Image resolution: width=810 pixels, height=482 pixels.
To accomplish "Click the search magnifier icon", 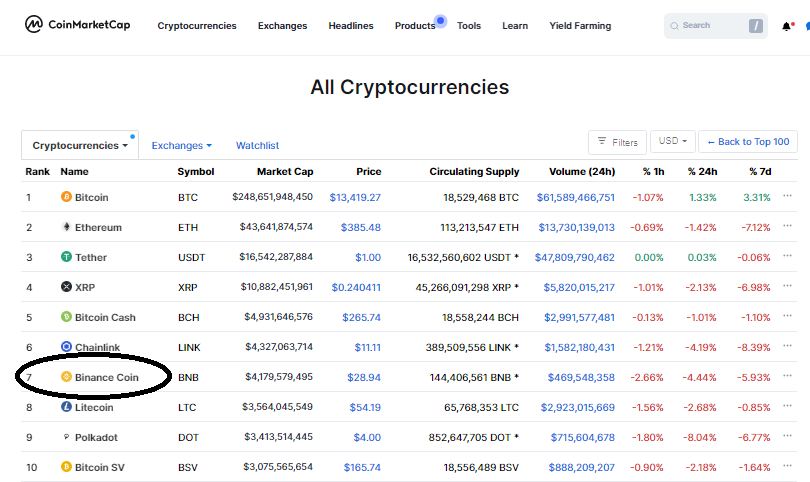I will click(x=674, y=26).
